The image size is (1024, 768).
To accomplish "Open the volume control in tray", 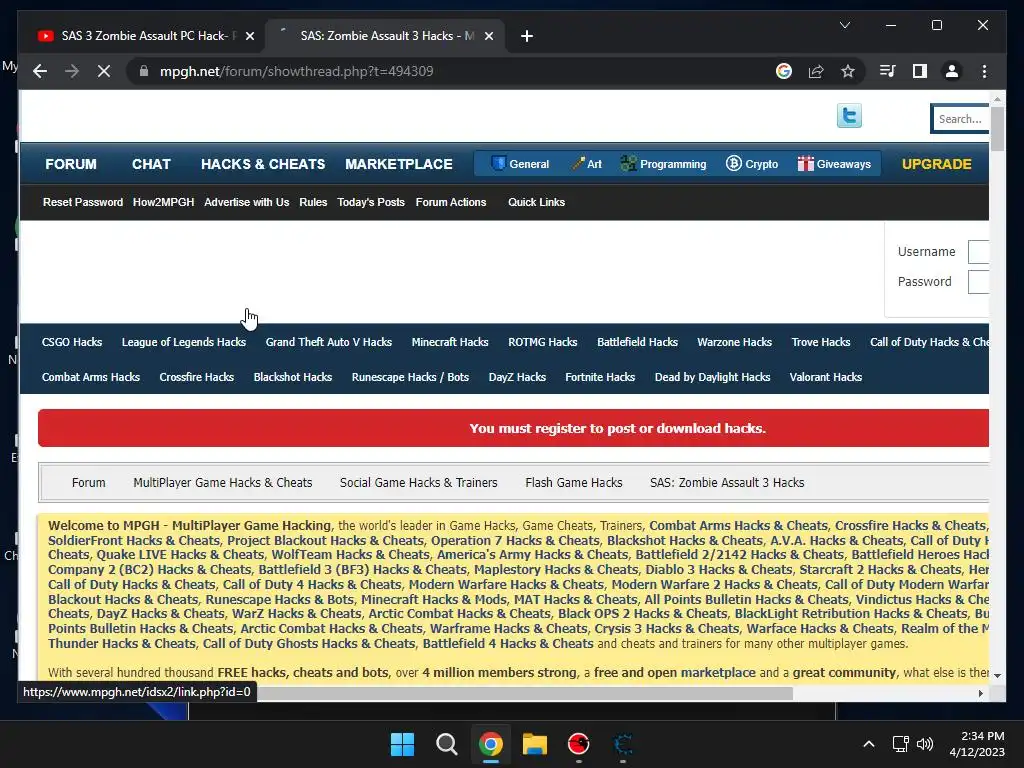I will 925,744.
